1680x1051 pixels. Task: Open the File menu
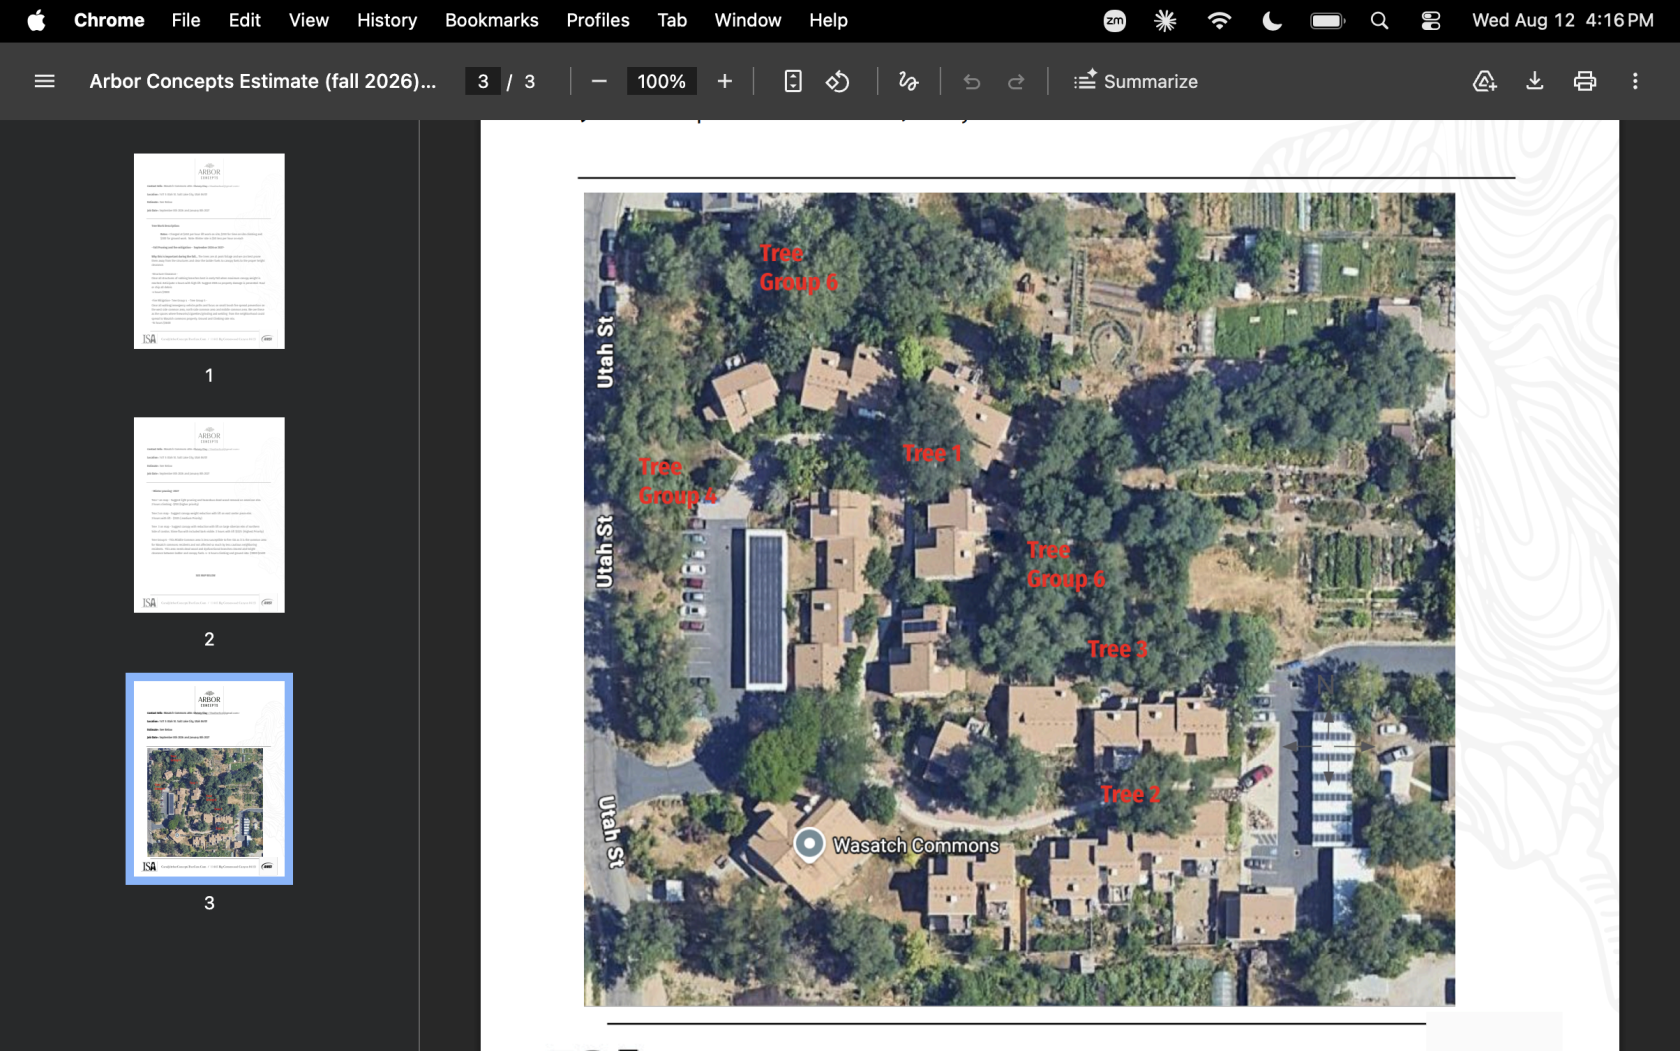pos(186,20)
